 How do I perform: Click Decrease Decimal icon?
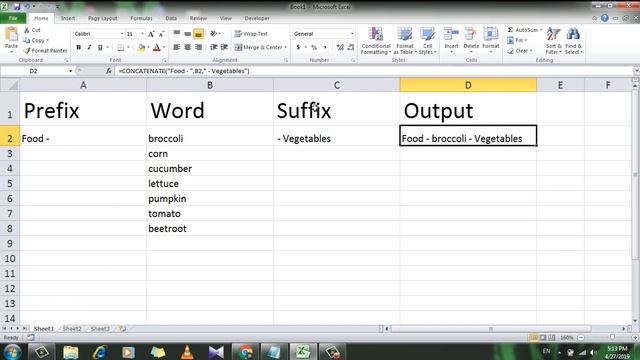click(x=351, y=47)
